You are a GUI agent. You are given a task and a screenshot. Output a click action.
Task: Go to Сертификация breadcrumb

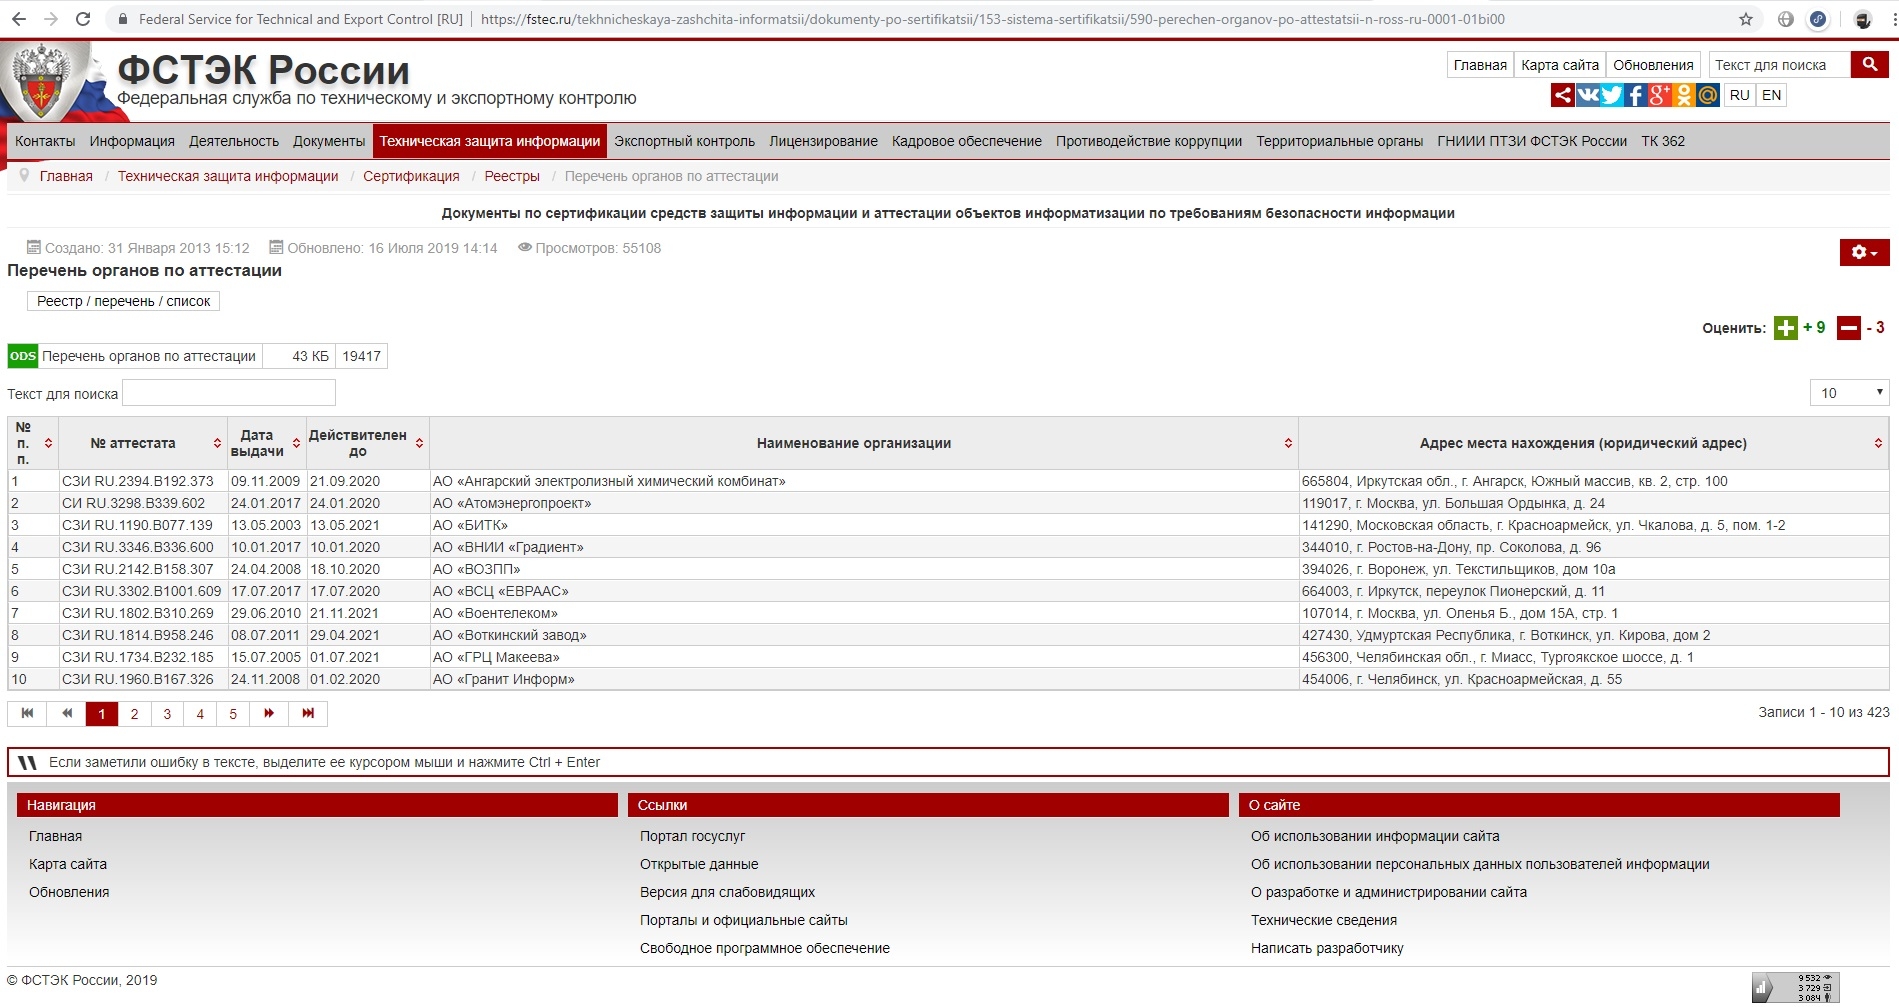tap(411, 176)
